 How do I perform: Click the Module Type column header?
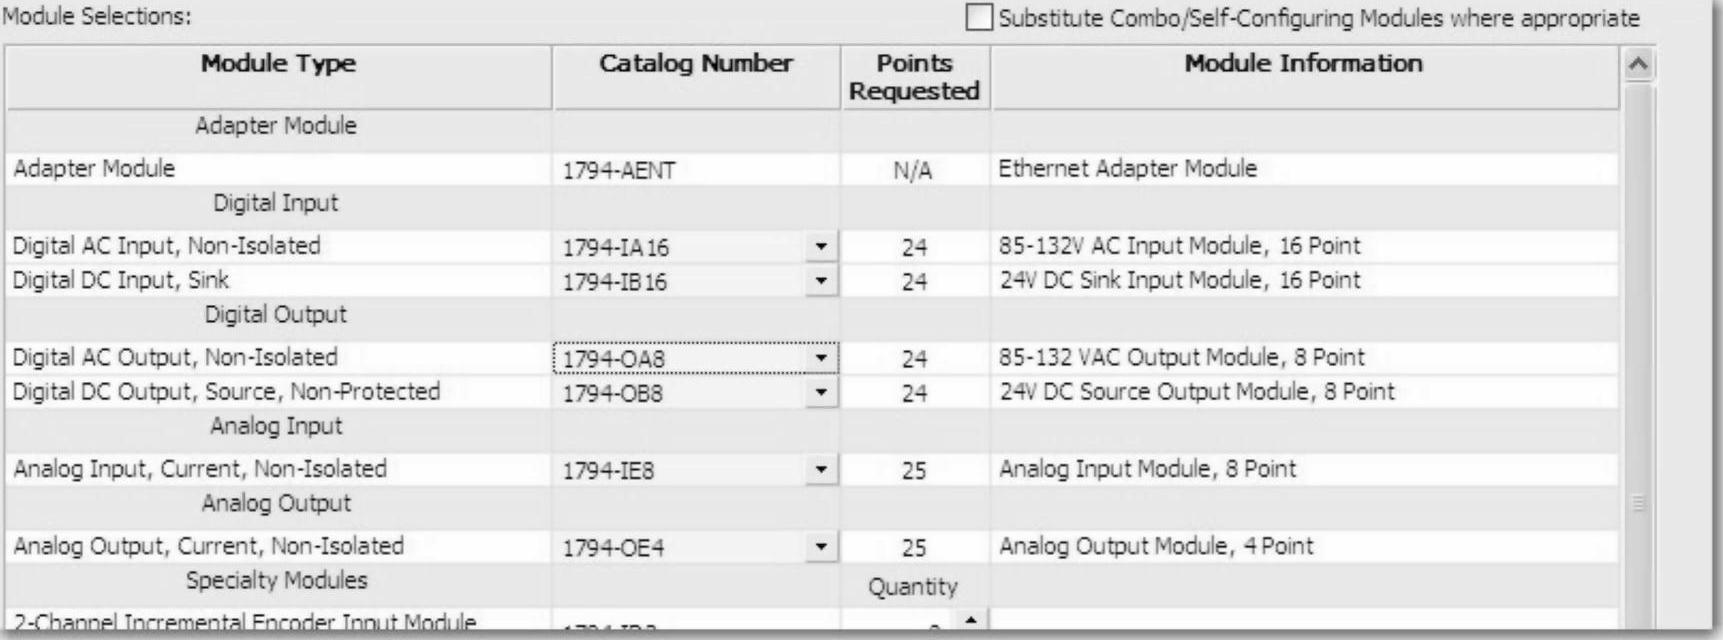coord(278,64)
